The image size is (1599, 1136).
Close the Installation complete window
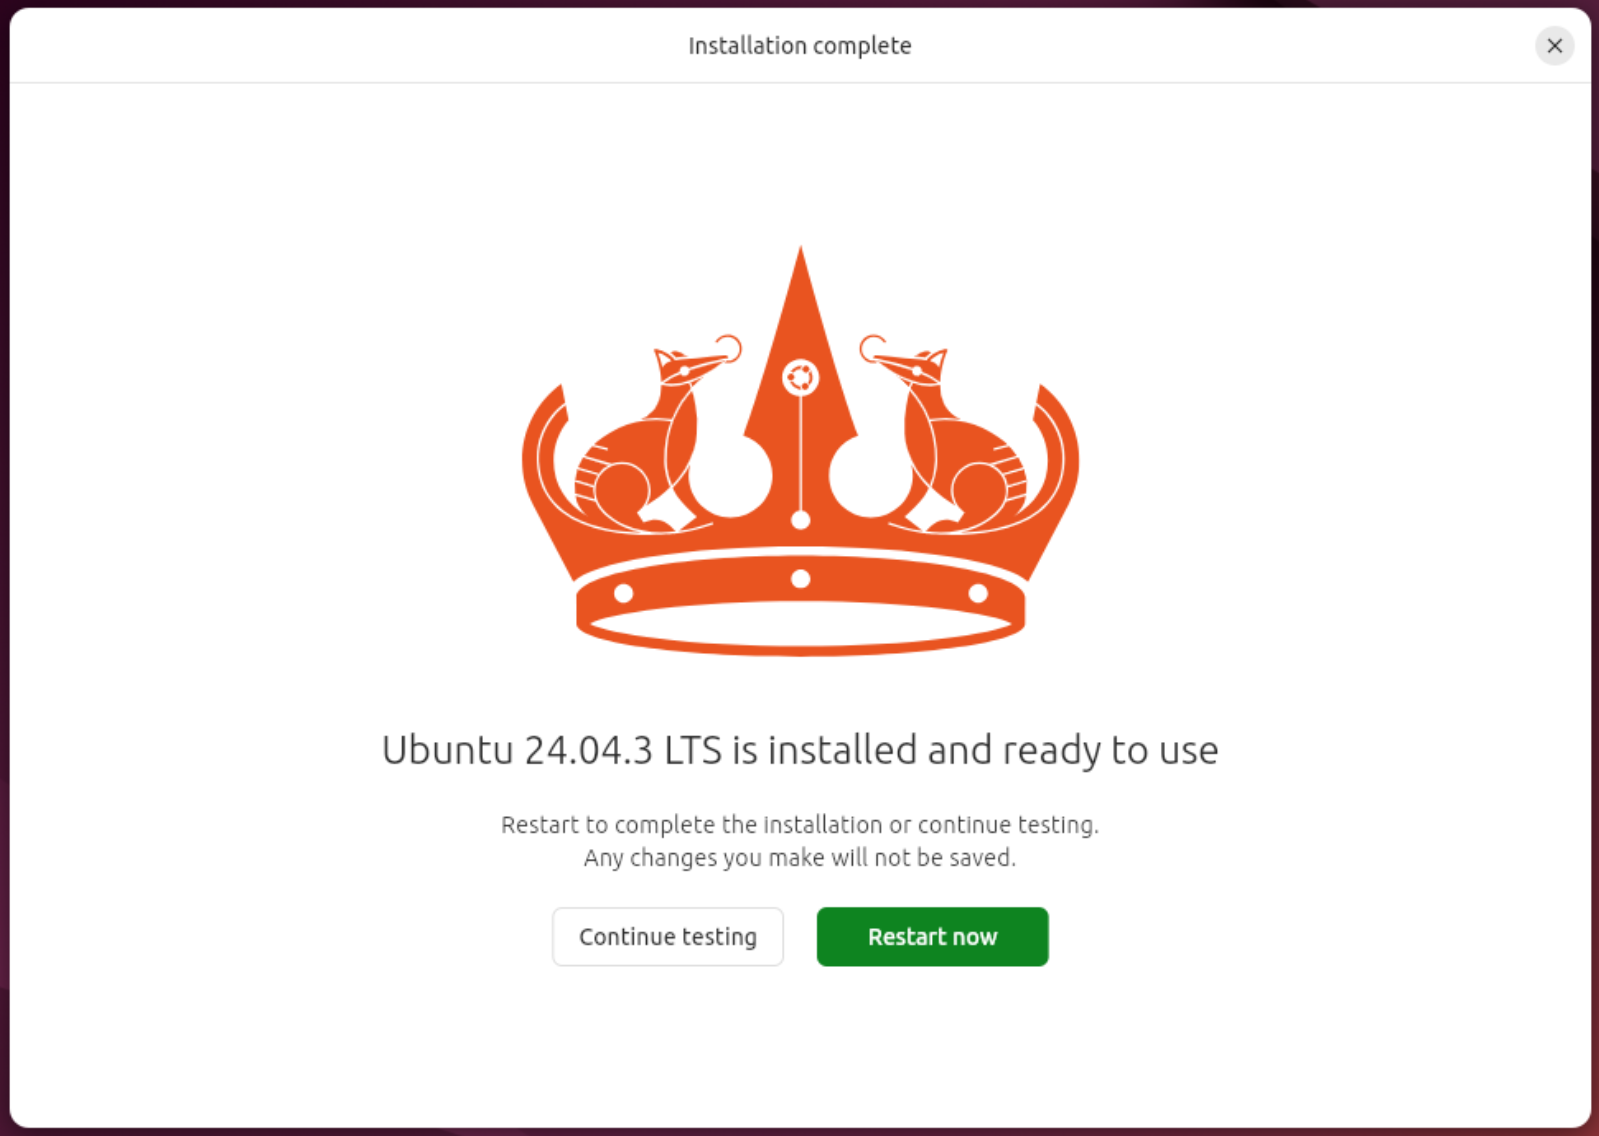point(1554,46)
